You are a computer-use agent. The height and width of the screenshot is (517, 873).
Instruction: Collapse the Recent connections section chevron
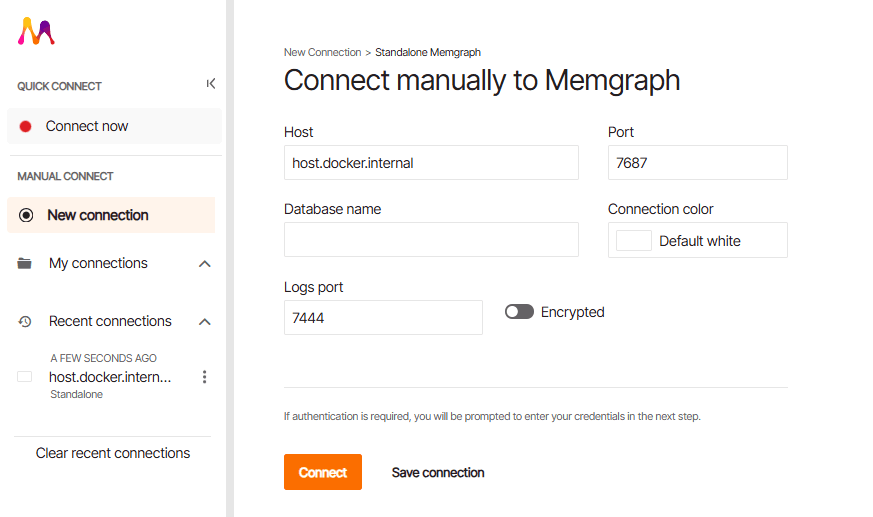pyautogui.click(x=205, y=322)
